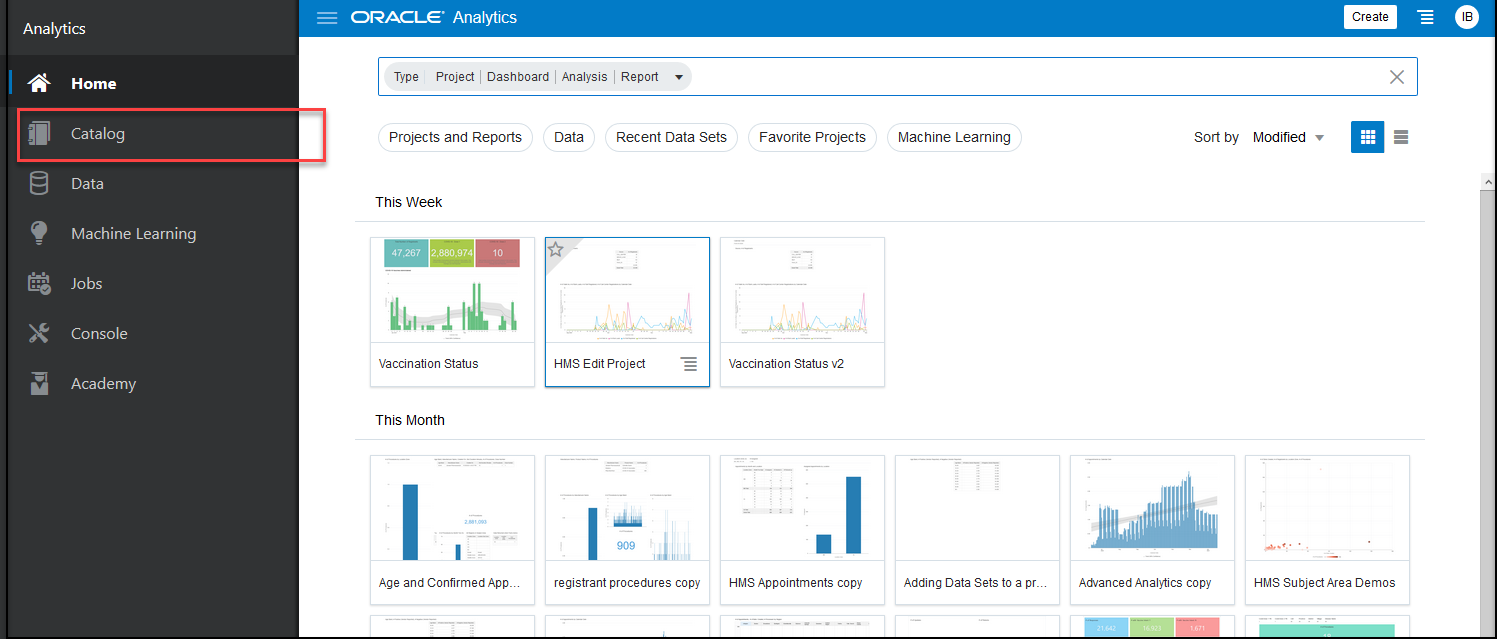Open actions menu on HMS Edit Project tile
1497x639 pixels.
coord(689,364)
